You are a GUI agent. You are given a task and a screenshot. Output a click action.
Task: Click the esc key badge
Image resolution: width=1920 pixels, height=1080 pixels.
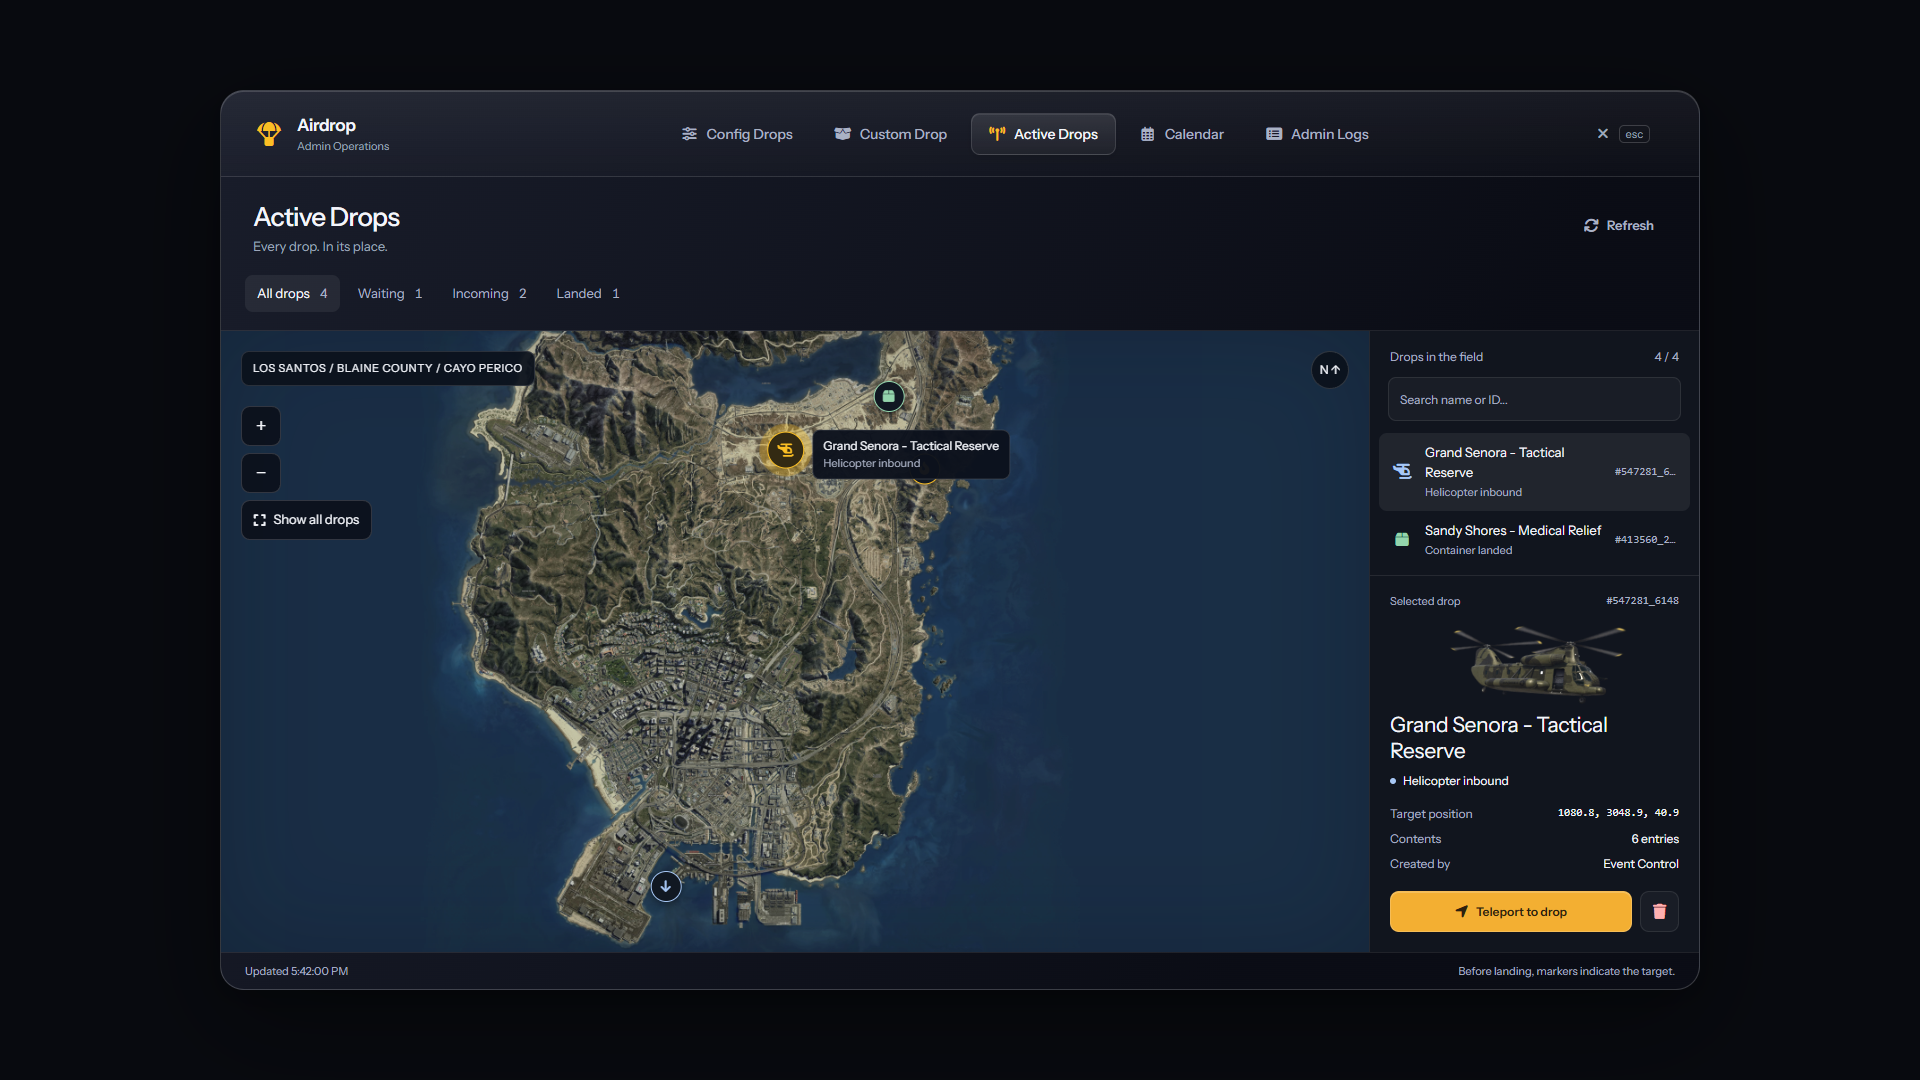coord(1634,134)
